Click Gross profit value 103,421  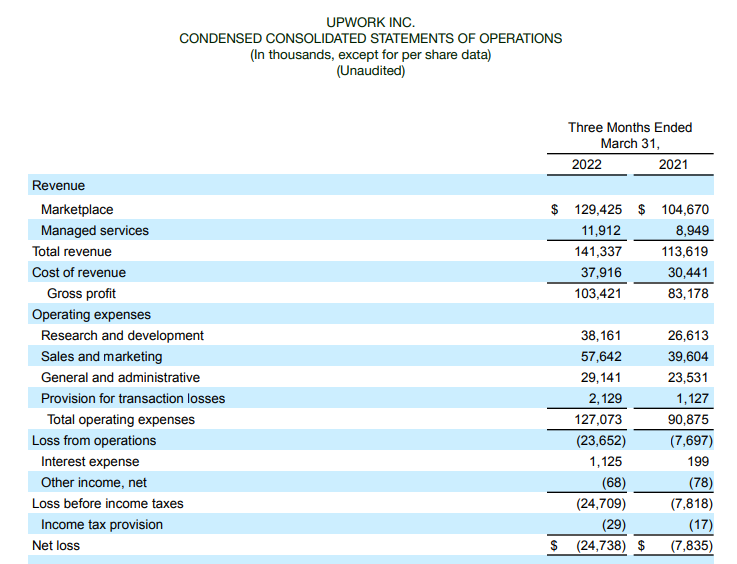[598, 293]
